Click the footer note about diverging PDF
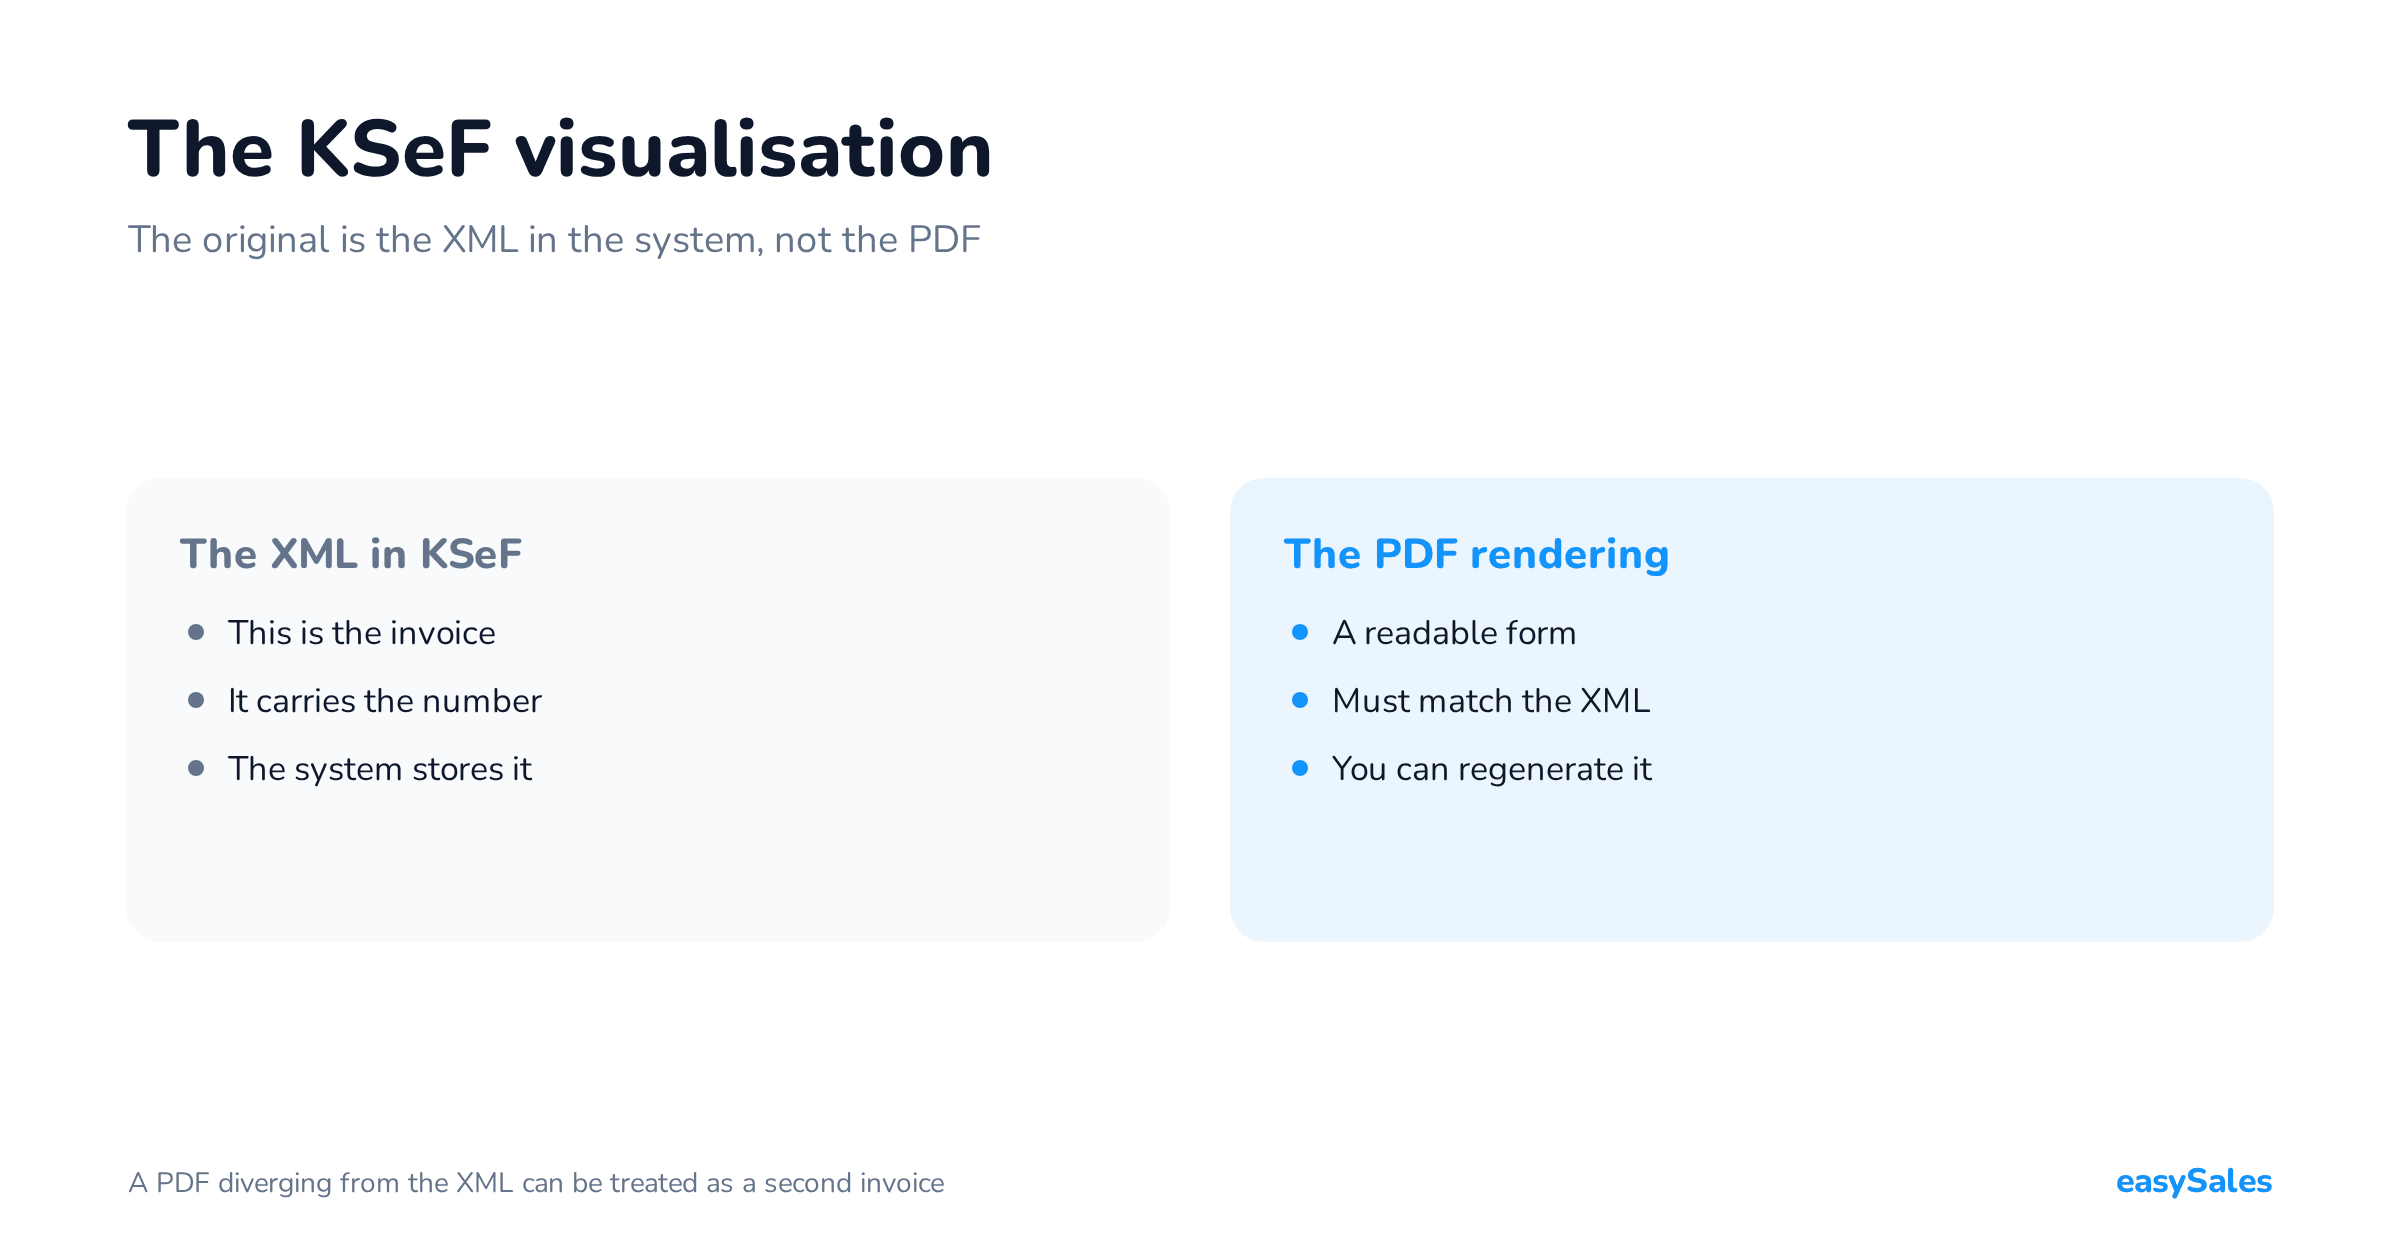Screen dimensions: 2400x1260 [x=536, y=1183]
